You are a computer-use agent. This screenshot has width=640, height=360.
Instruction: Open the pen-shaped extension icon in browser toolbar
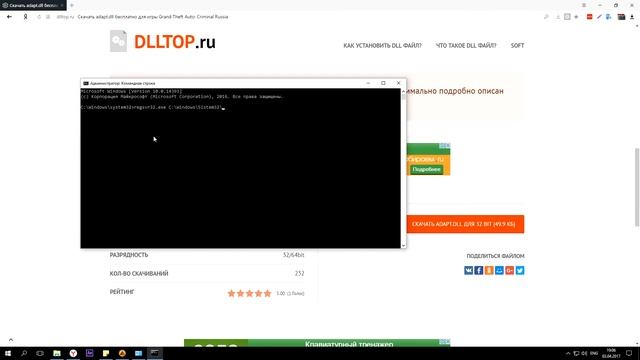pos(599,17)
